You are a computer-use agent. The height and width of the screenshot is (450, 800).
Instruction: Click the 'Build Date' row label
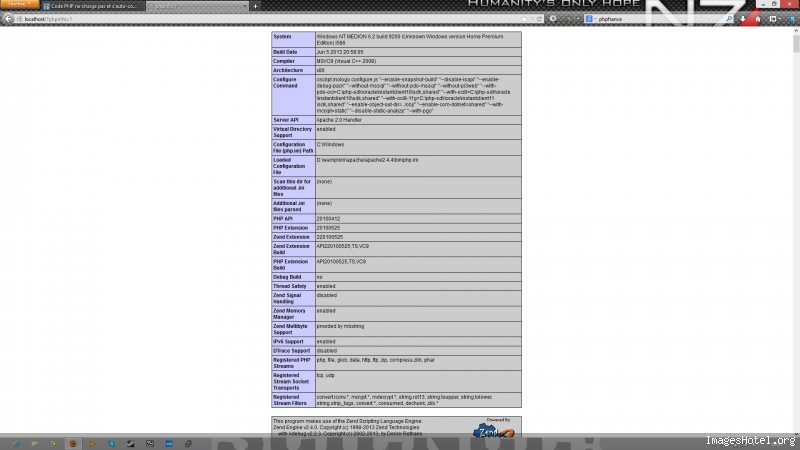coord(285,52)
